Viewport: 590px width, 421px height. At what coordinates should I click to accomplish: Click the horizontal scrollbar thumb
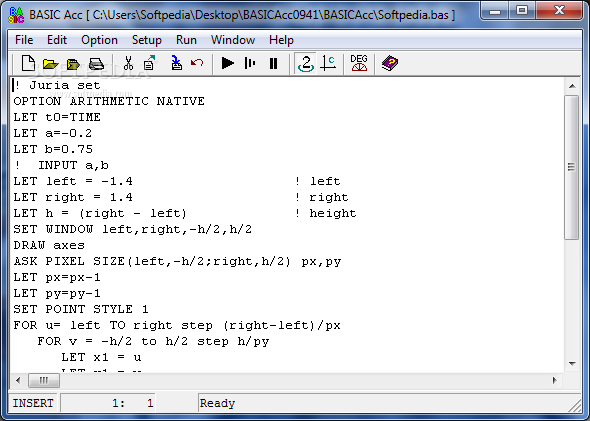(x=44, y=380)
